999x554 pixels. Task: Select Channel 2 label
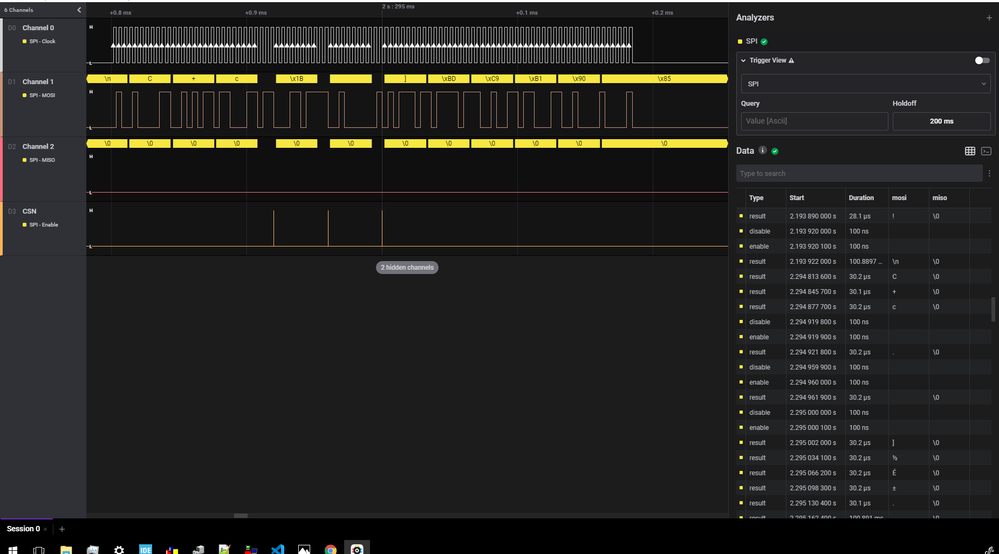38,146
